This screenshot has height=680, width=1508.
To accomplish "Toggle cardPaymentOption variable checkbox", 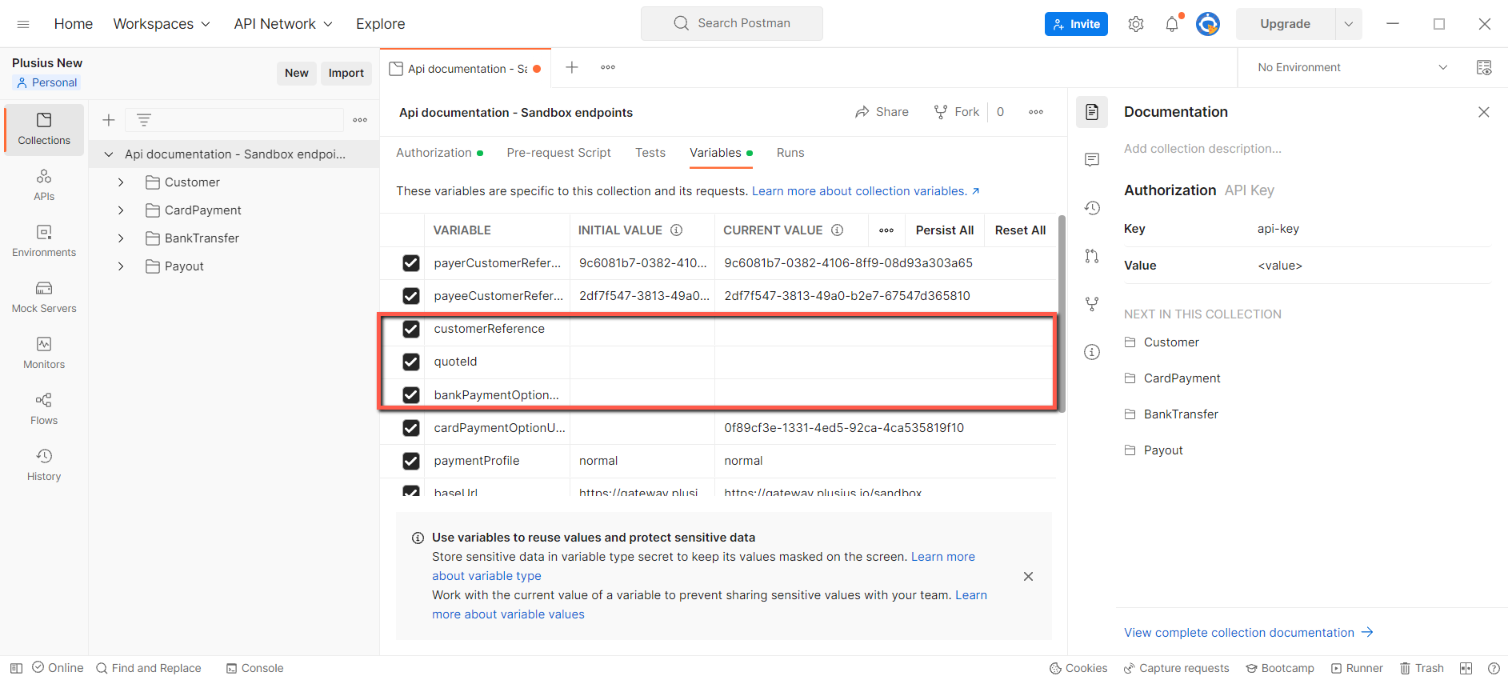I will [x=411, y=428].
